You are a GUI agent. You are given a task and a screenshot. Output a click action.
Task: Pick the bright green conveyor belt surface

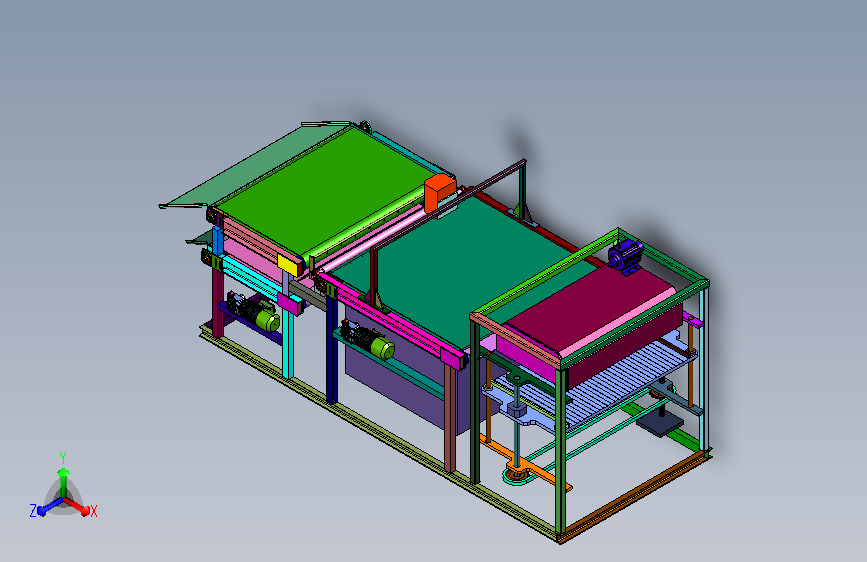click(326, 192)
